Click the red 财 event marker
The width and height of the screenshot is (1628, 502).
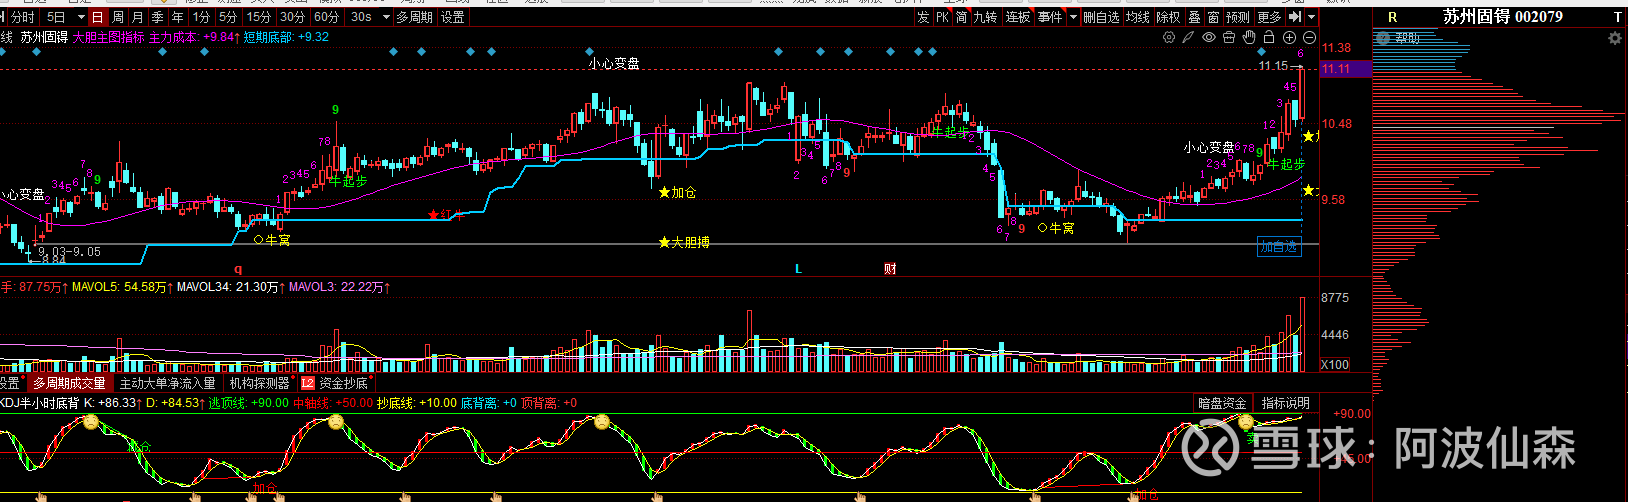pos(890,269)
